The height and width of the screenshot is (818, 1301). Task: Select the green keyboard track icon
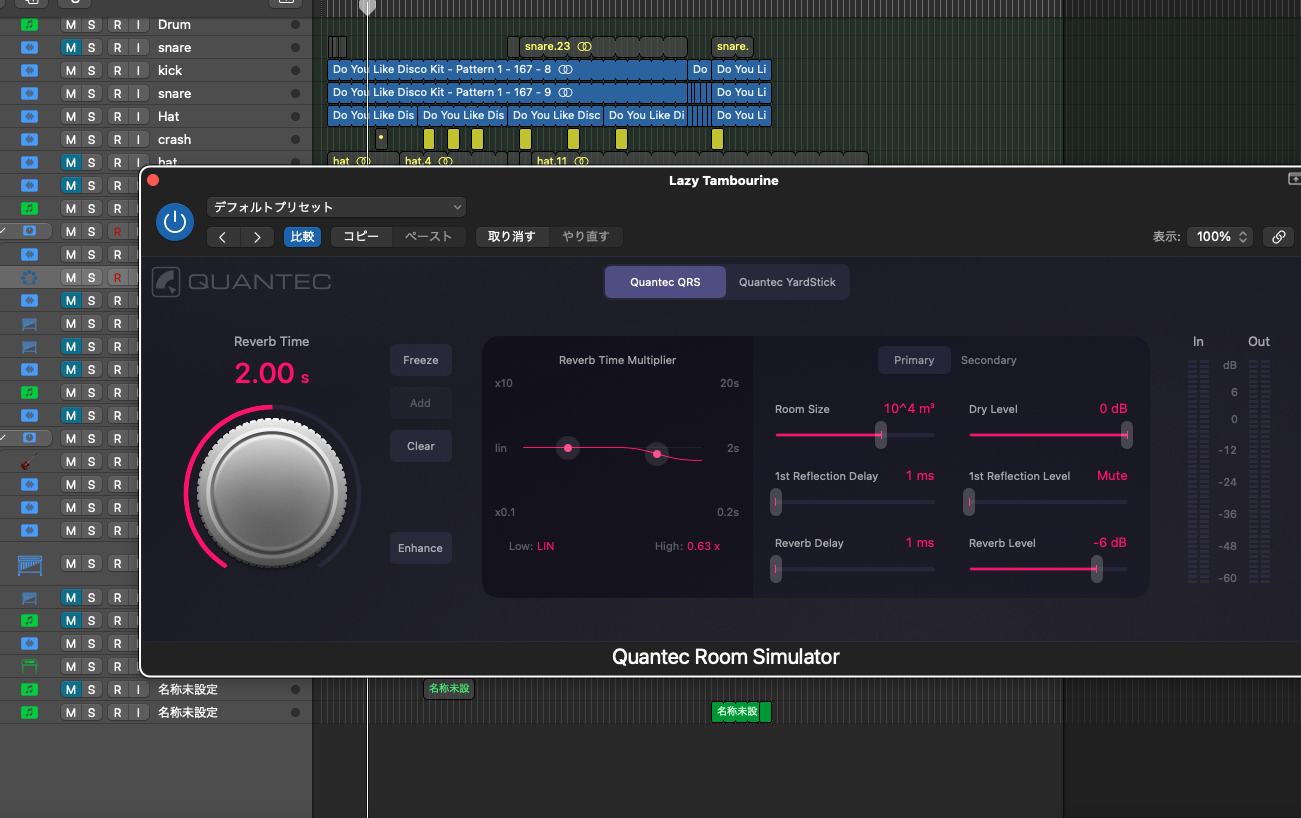30,666
